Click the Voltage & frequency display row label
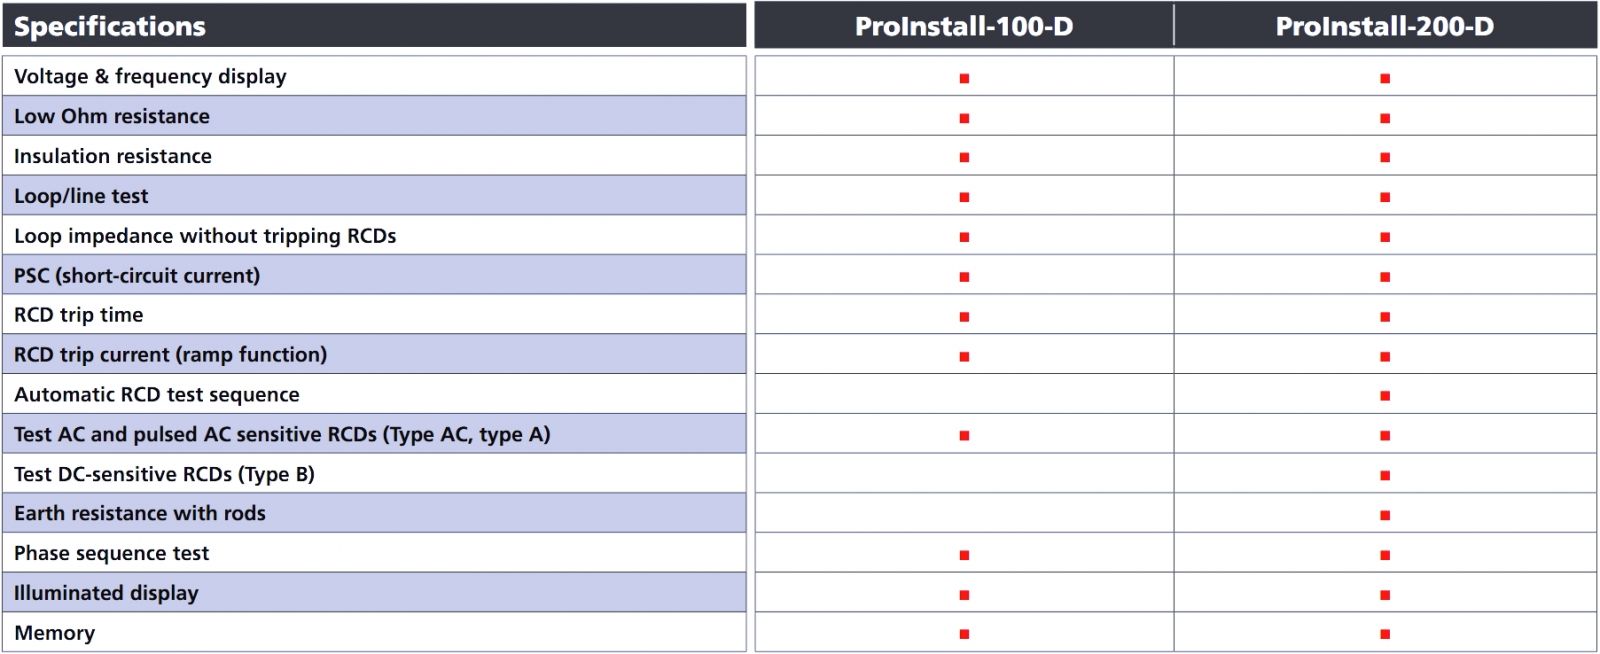 click(150, 76)
